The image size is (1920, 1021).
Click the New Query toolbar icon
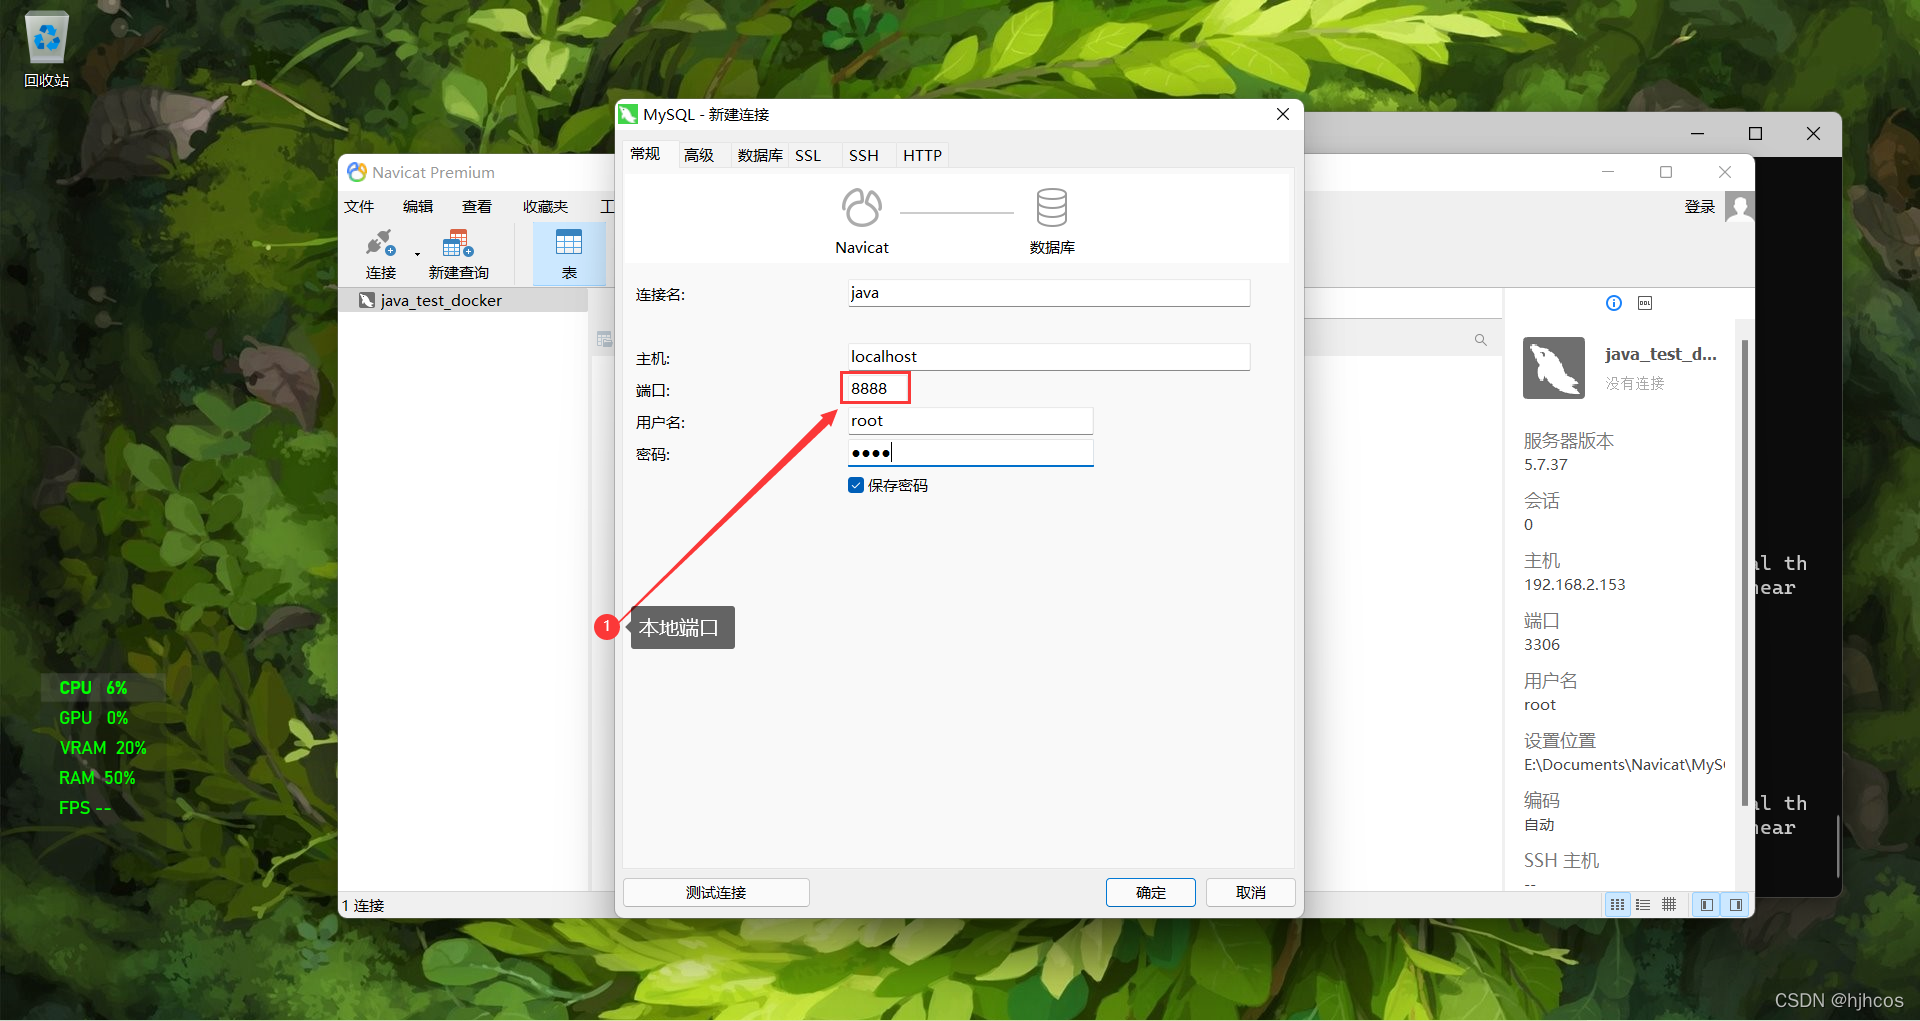[458, 254]
